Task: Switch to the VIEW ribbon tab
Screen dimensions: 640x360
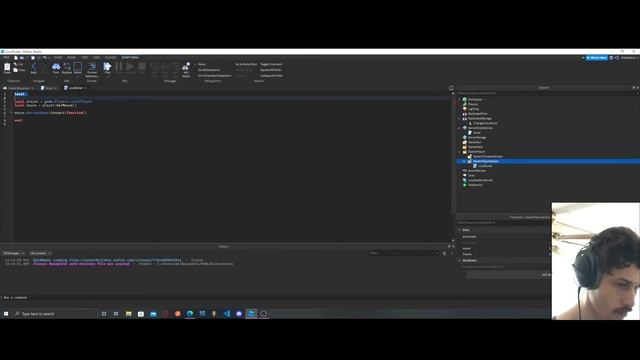Action: click(x=96, y=58)
